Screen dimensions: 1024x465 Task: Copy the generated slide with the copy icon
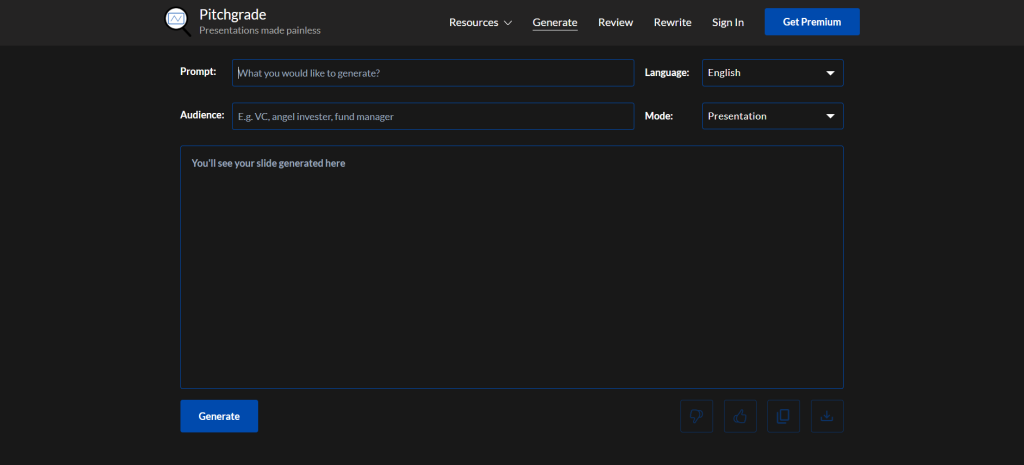[783, 416]
